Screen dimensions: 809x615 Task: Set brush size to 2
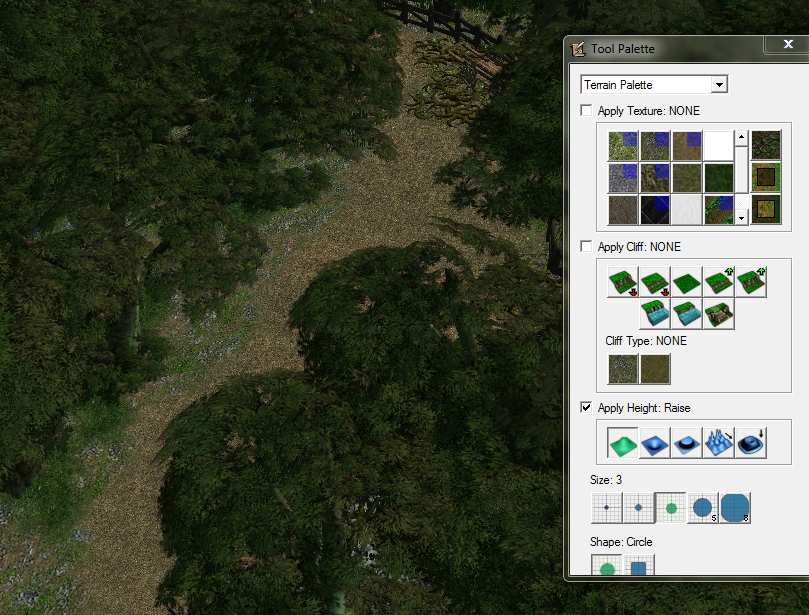click(639, 508)
